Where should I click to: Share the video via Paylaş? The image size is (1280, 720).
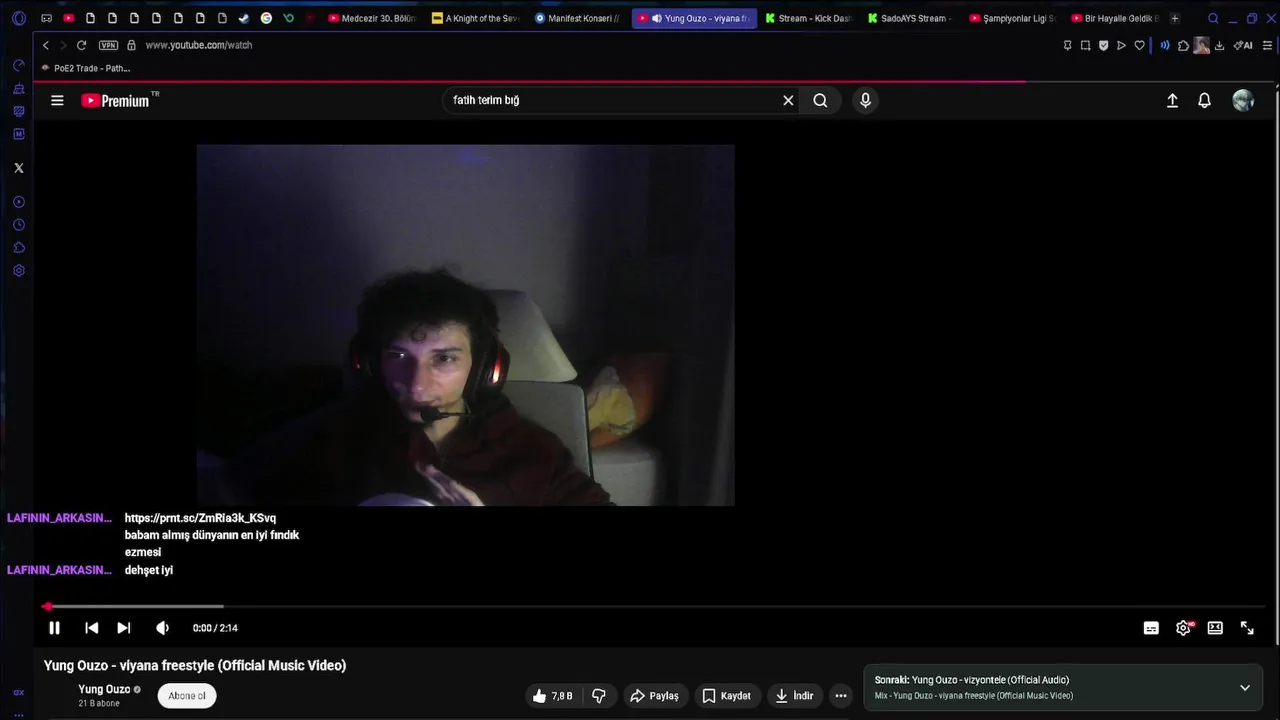[x=654, y=696]
